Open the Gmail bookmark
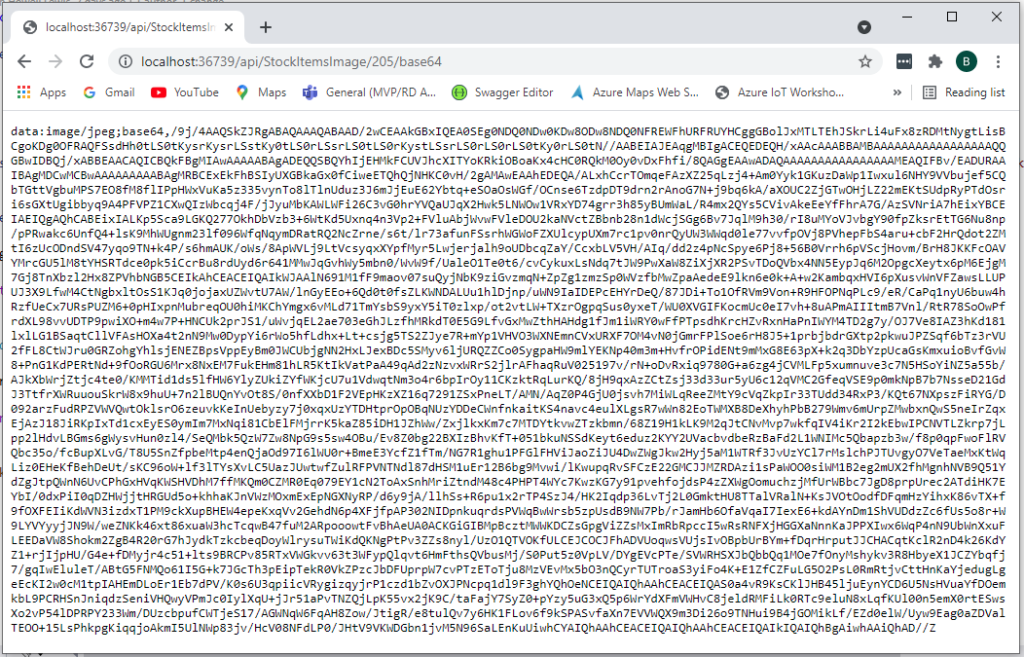Screen dimensions: 1024x657 pyautogui.click(x=108, y=92)
